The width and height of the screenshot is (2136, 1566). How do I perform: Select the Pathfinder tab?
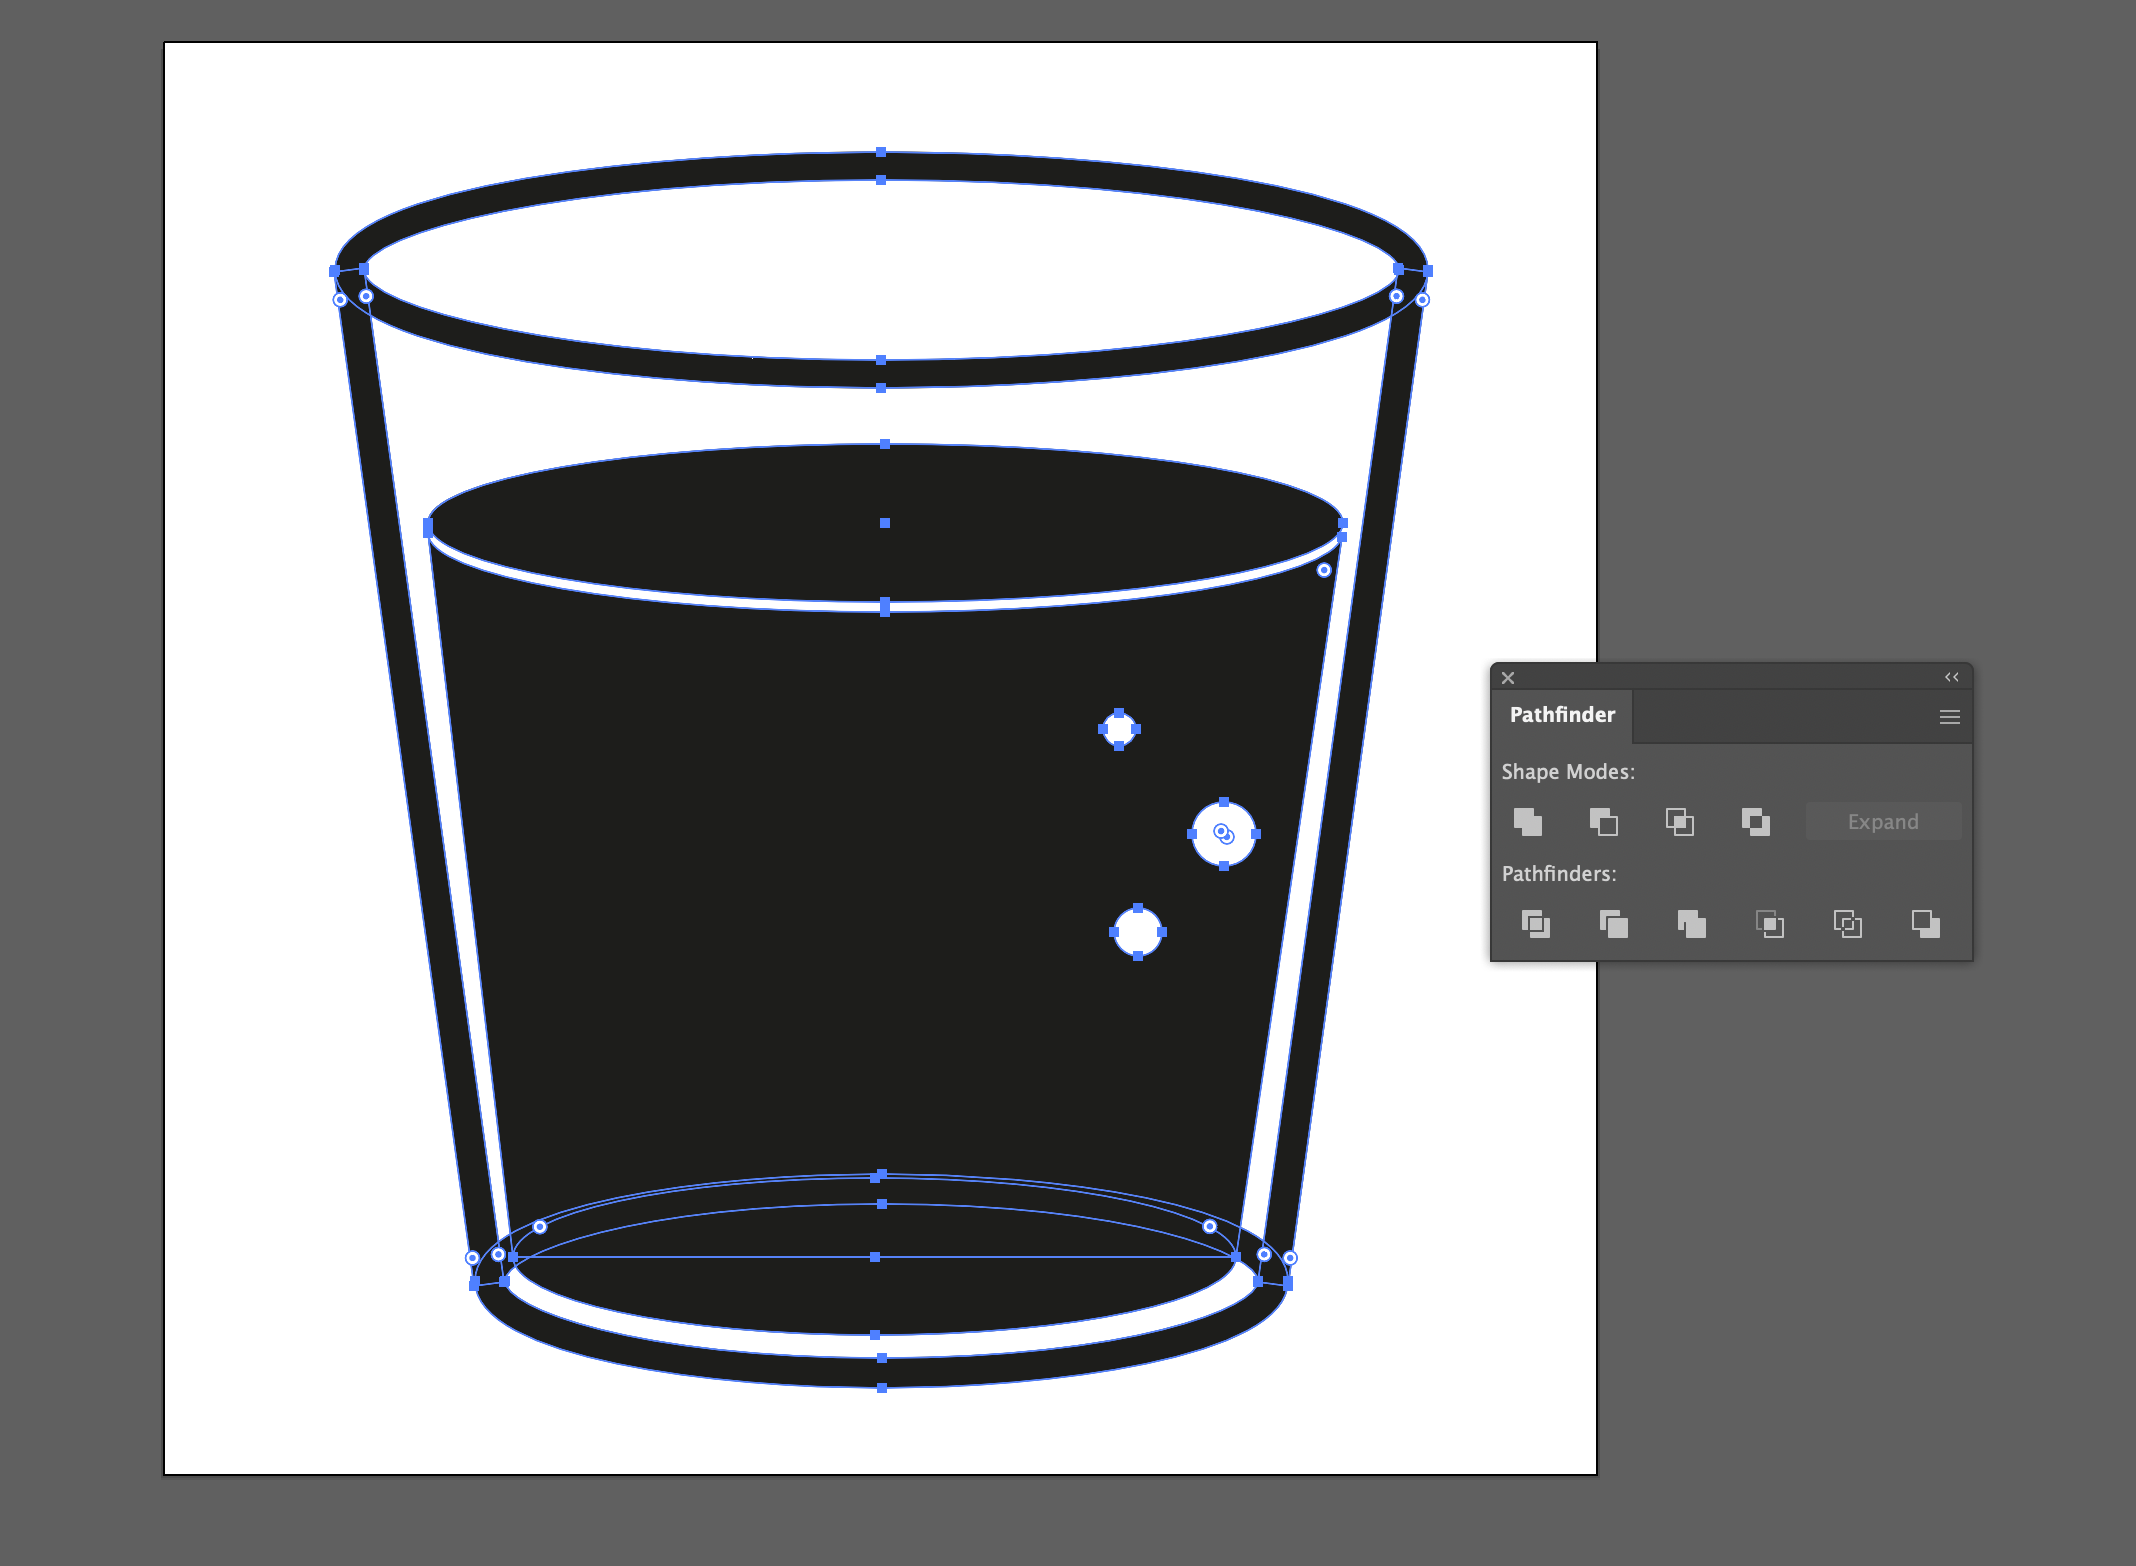click(1562, 715)
